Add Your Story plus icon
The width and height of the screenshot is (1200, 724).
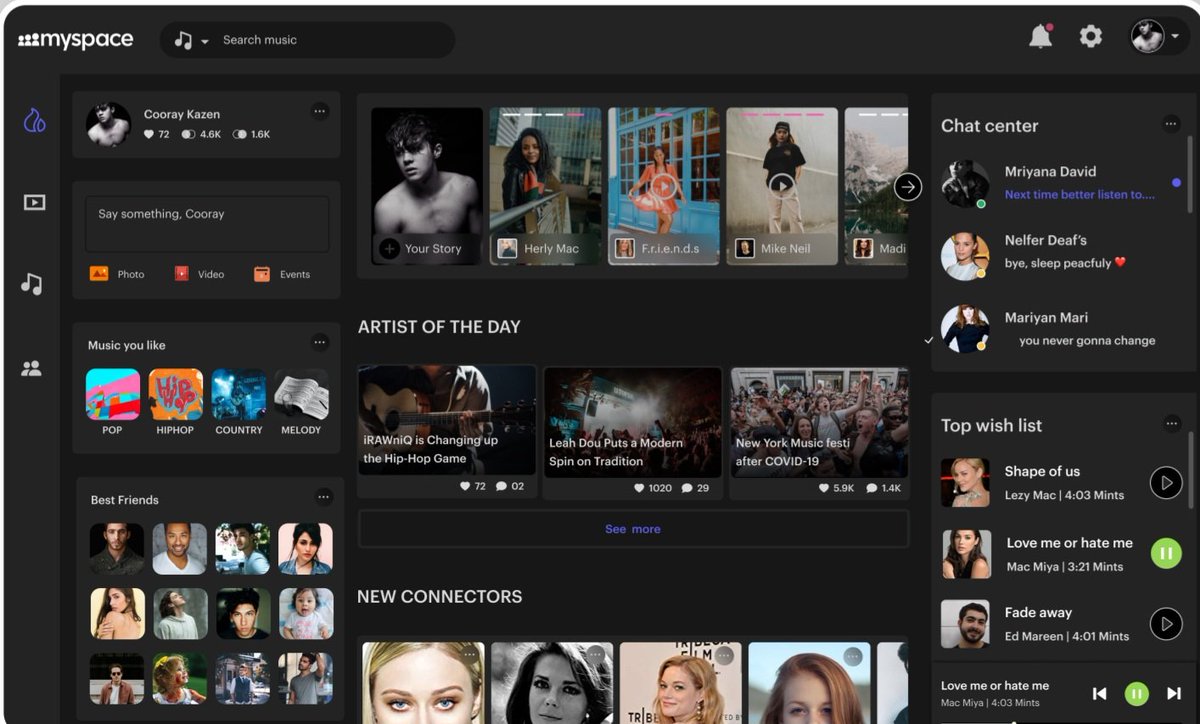click(x=390, y=249)
